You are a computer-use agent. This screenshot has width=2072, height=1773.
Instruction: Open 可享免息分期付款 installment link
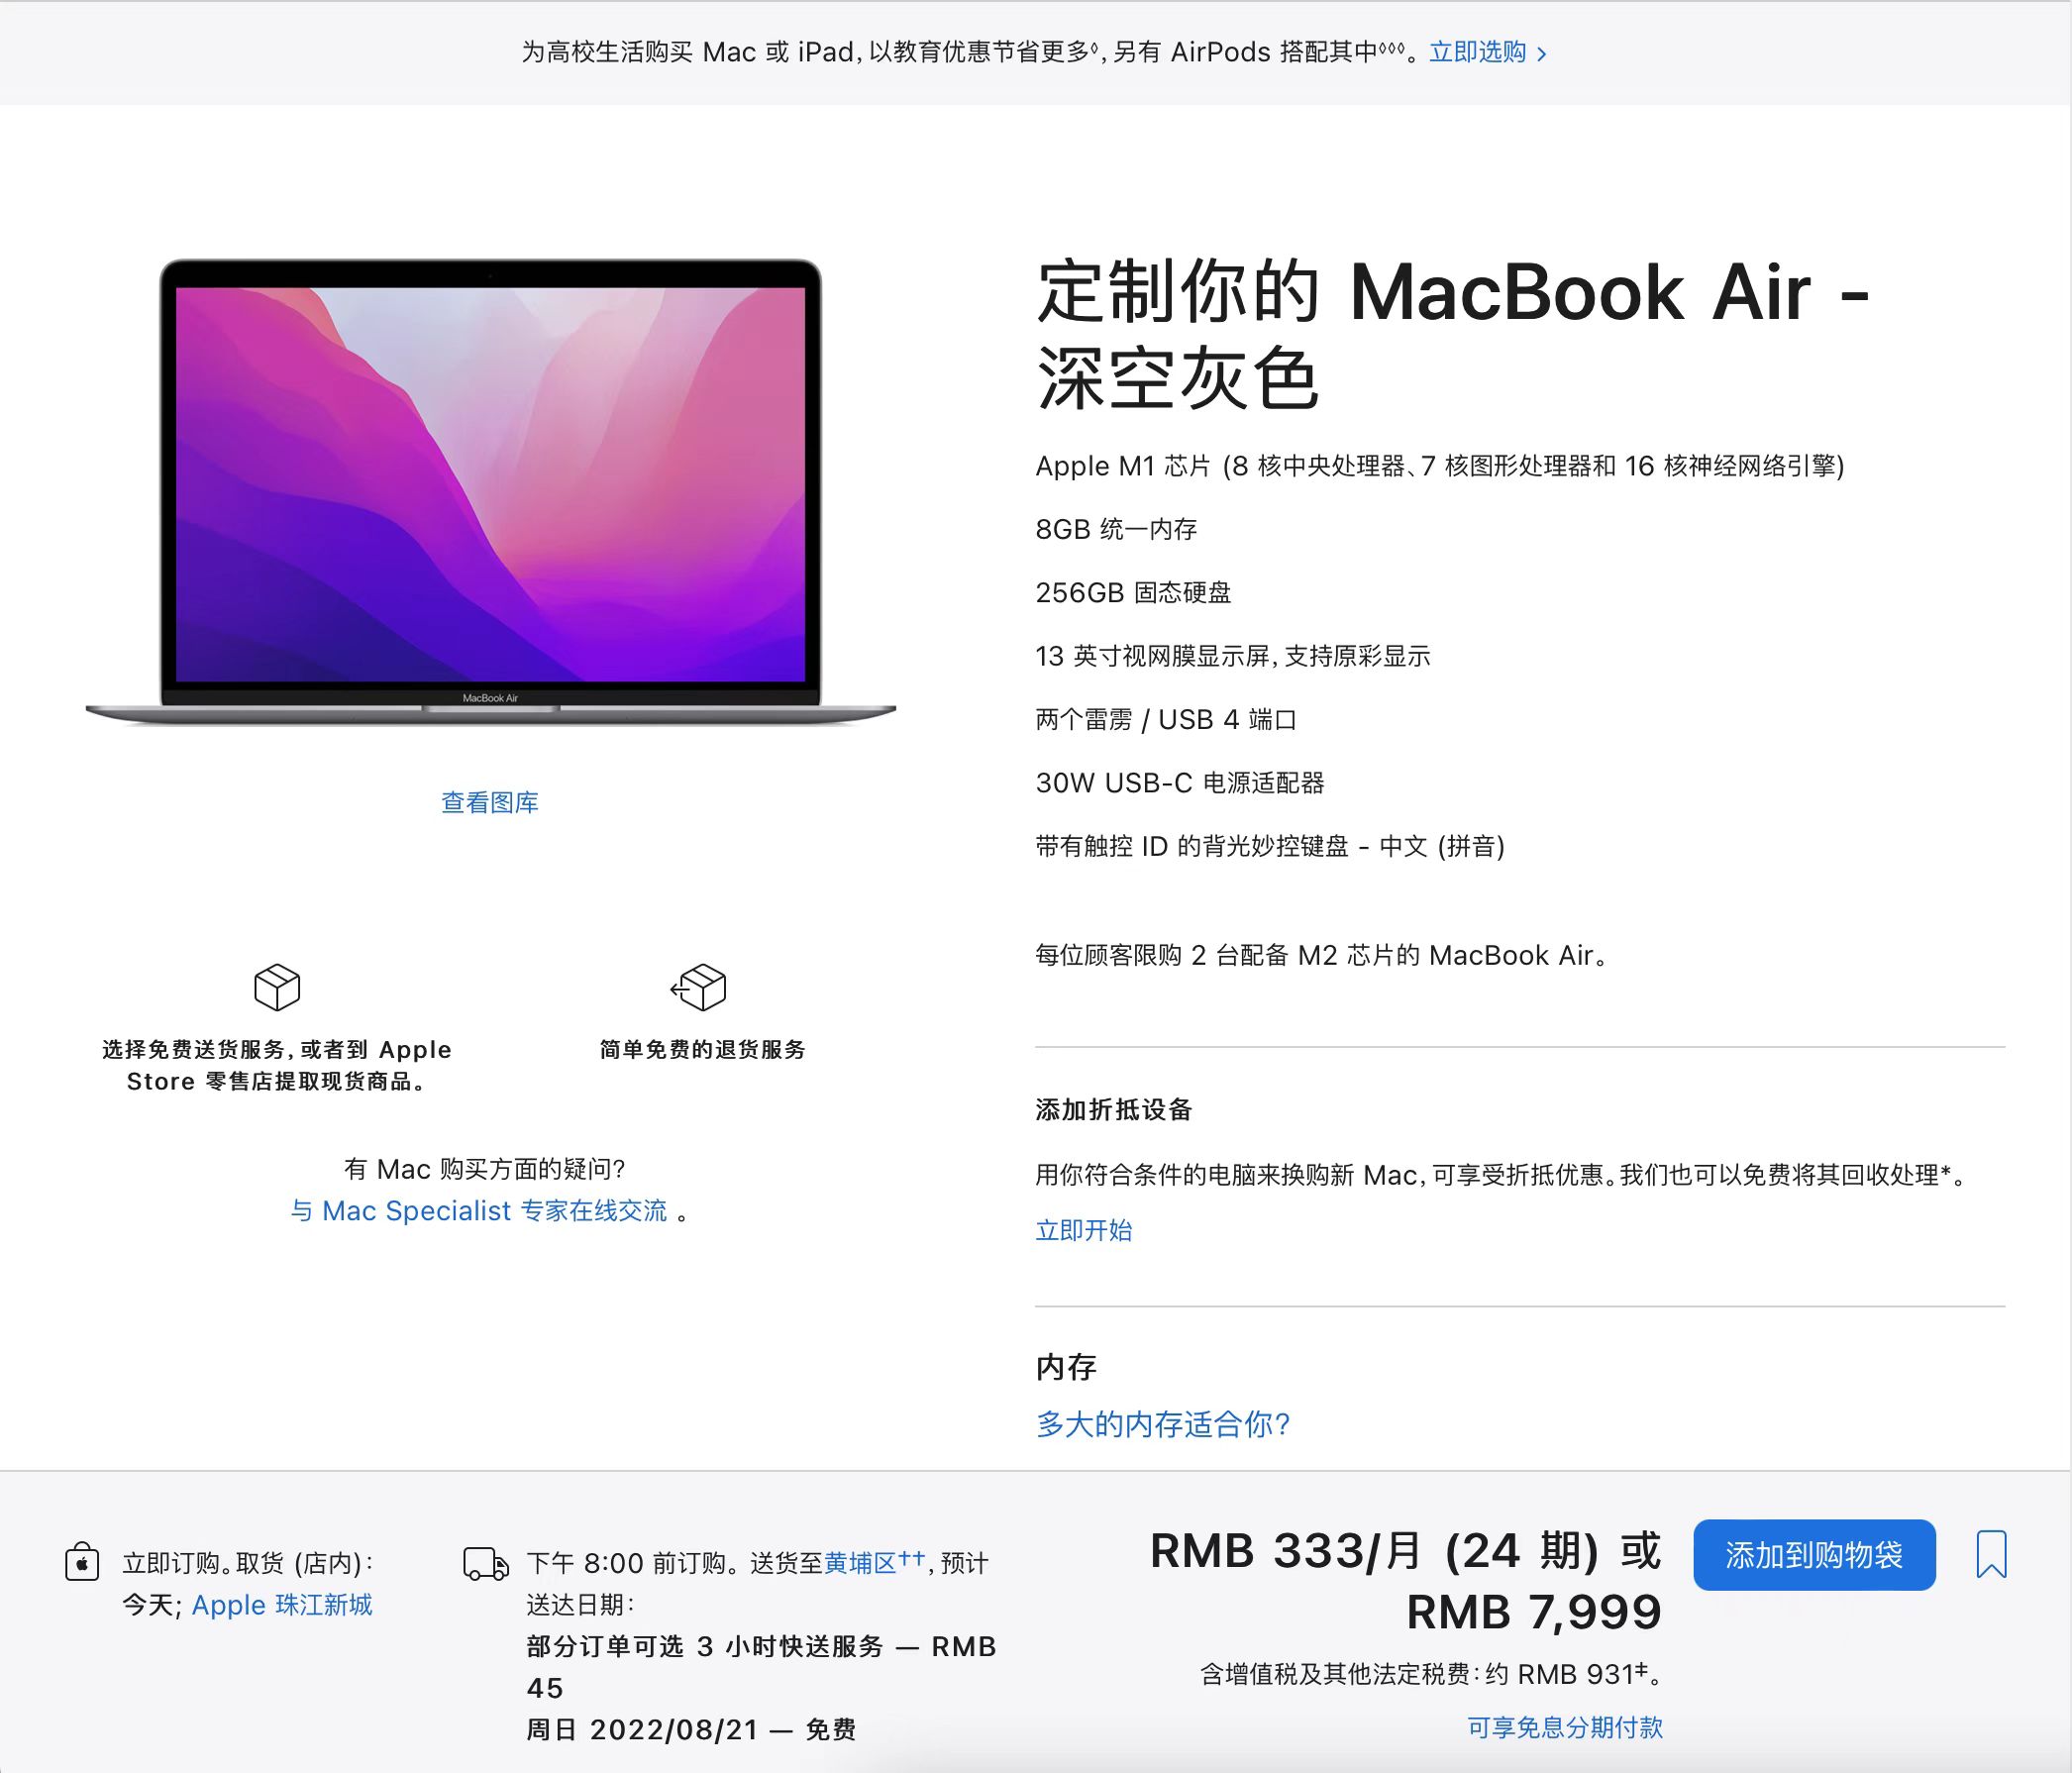point(1565,1727)
